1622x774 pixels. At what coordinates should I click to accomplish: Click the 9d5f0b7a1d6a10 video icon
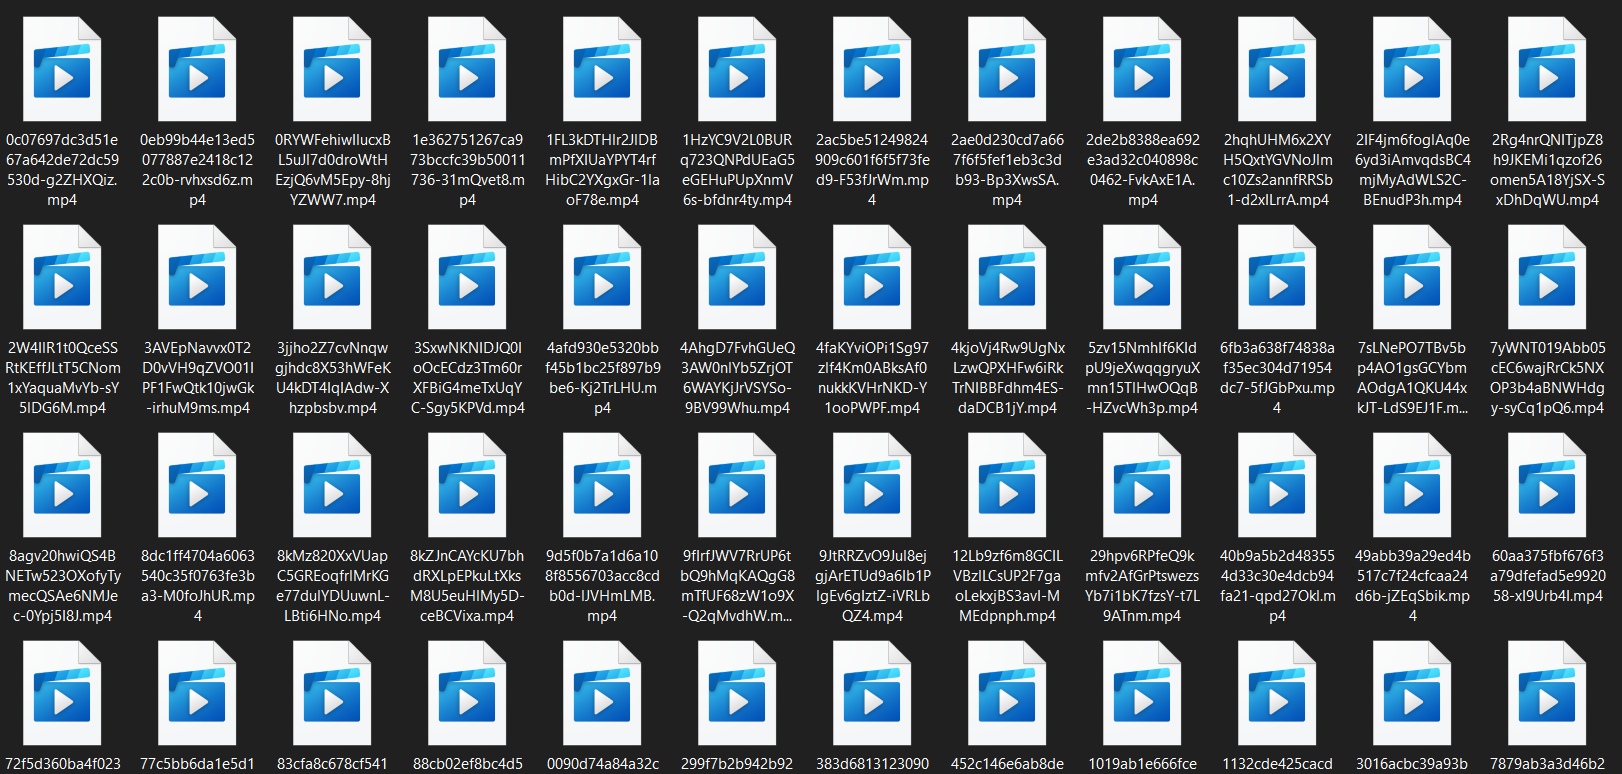[x=602, y=486]
